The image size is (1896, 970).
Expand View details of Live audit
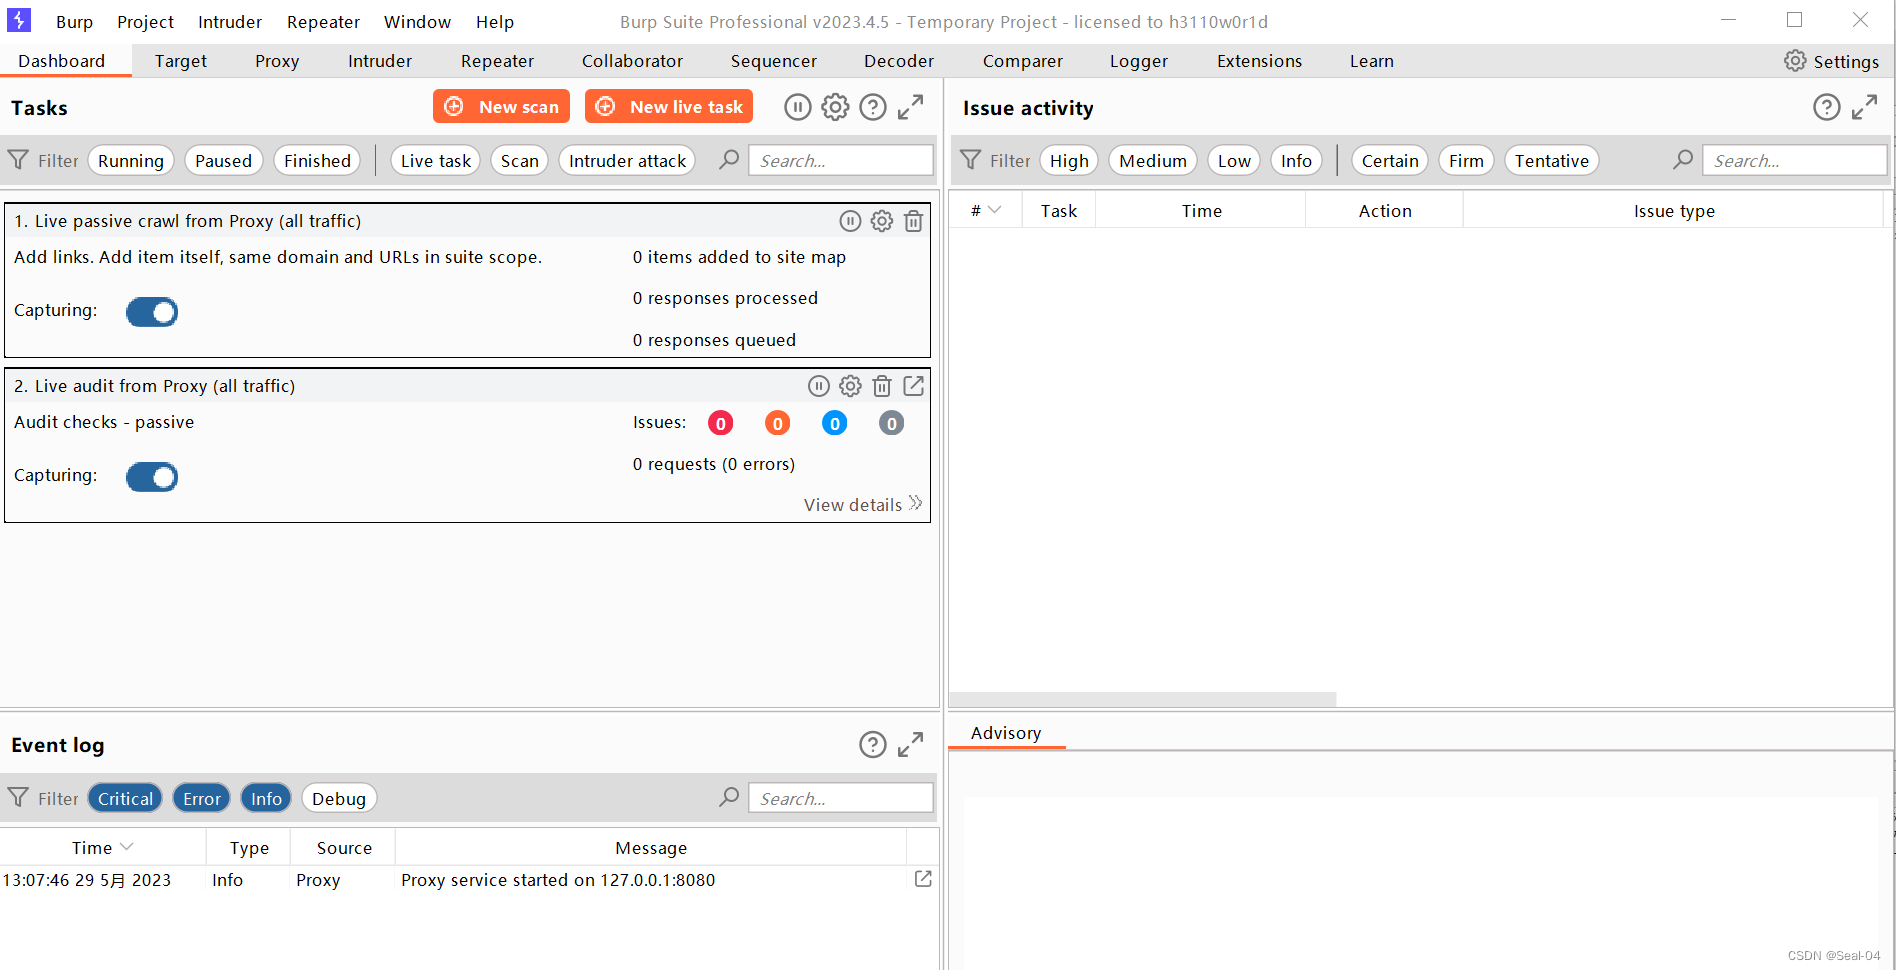[863, 504]
